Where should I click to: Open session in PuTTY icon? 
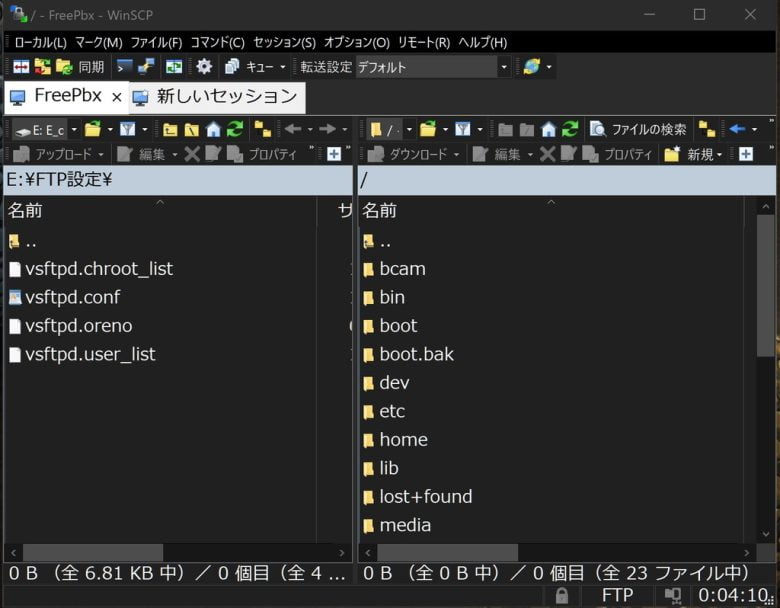(x=146, y=67)
